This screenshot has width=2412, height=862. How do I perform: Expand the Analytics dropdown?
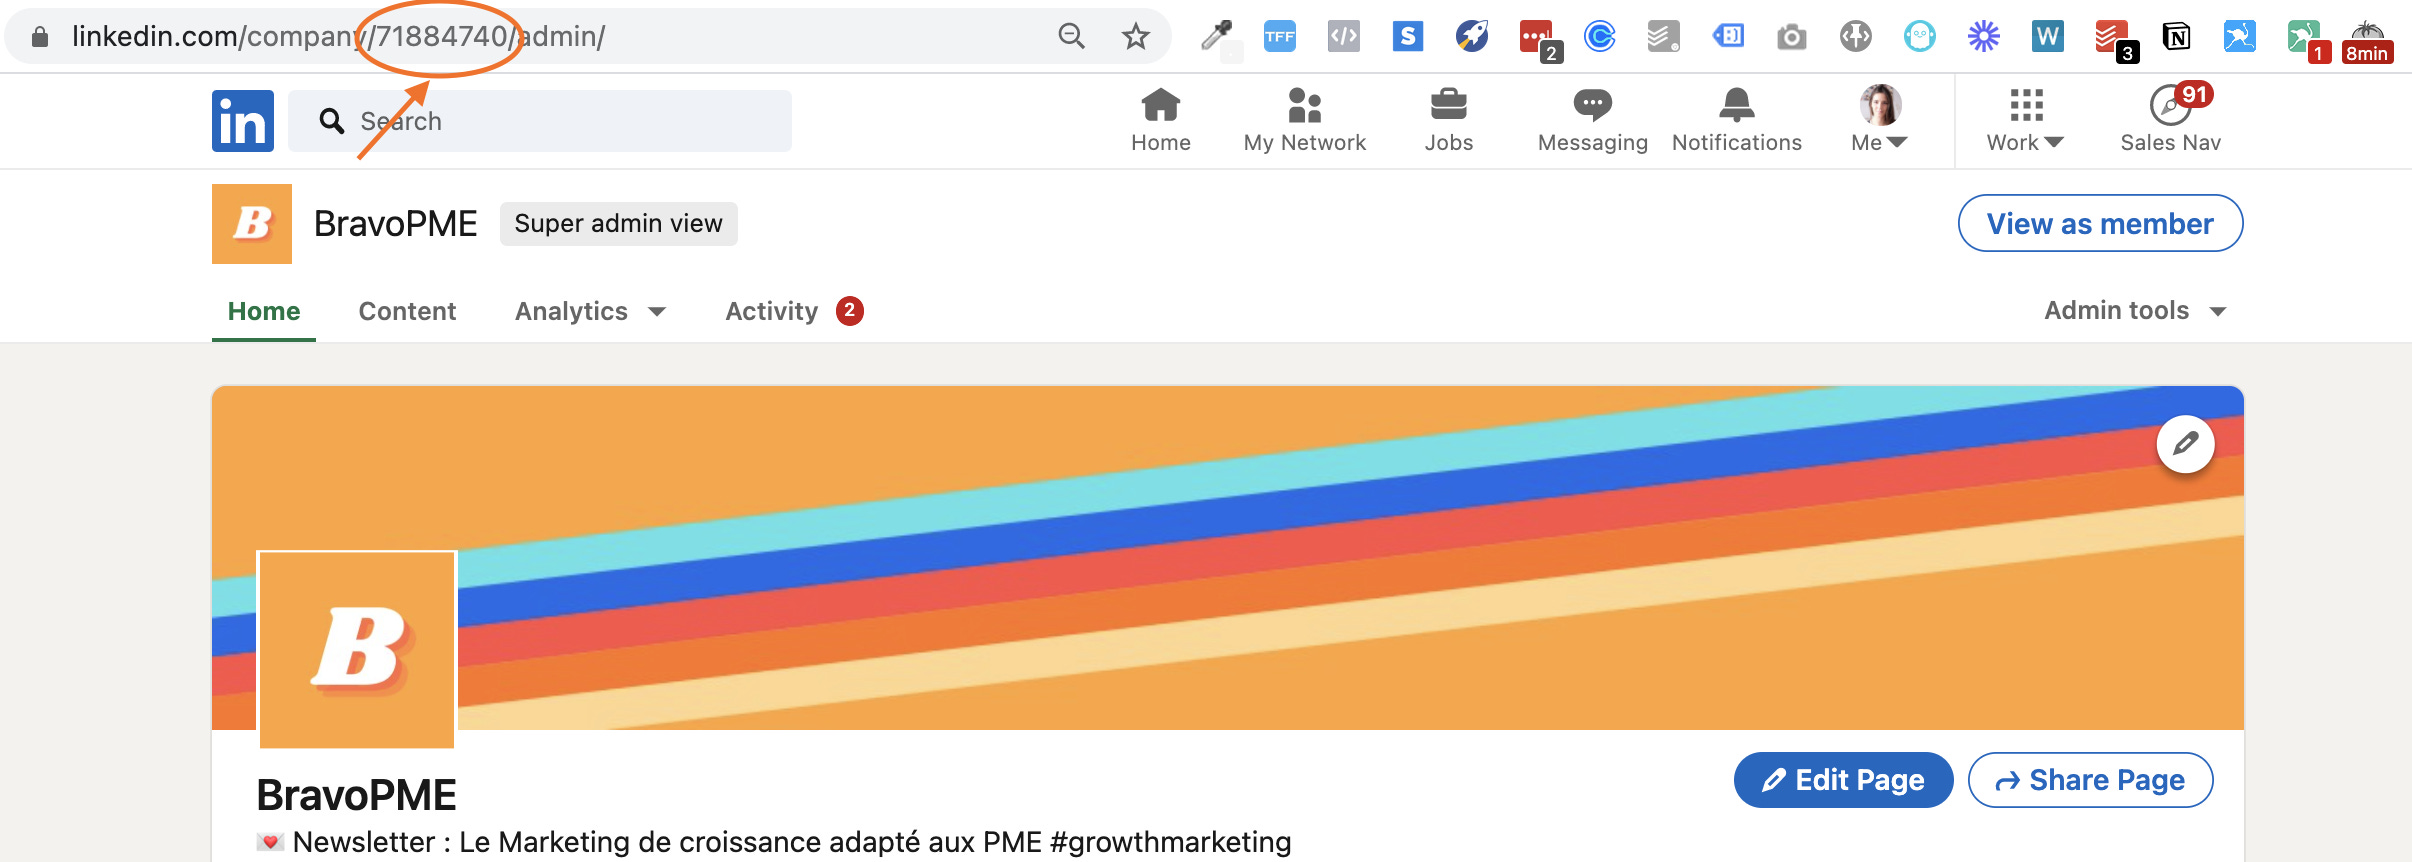click(x=590, y=311)
